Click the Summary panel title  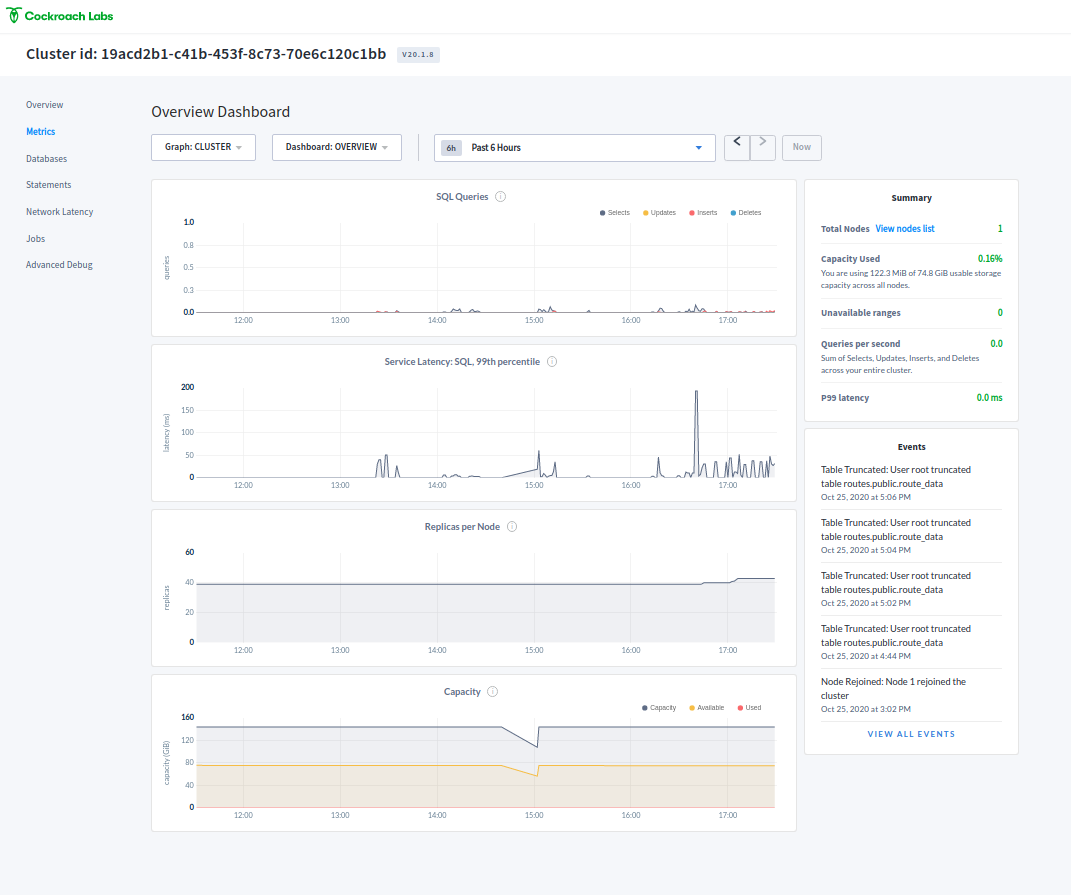pyautogui.click(x=911, y=198)
